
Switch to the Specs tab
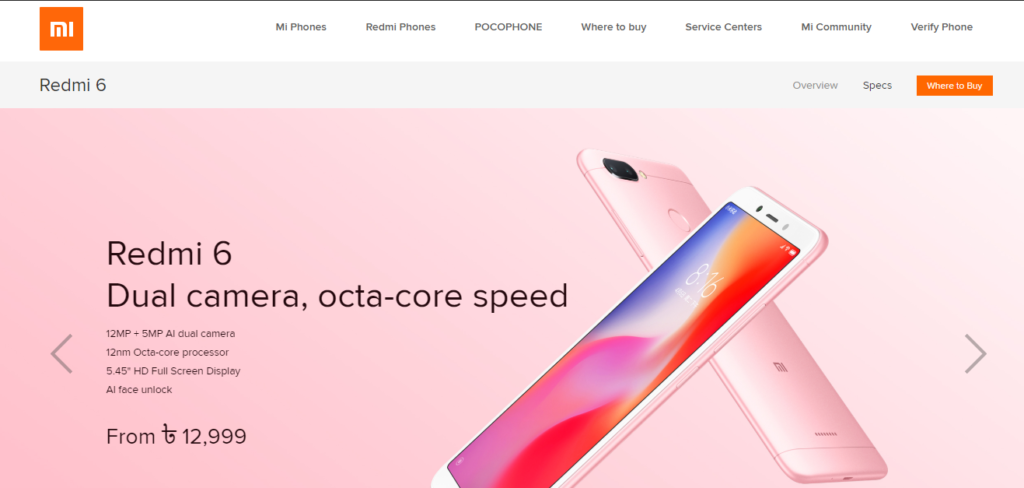pos(877,86)
